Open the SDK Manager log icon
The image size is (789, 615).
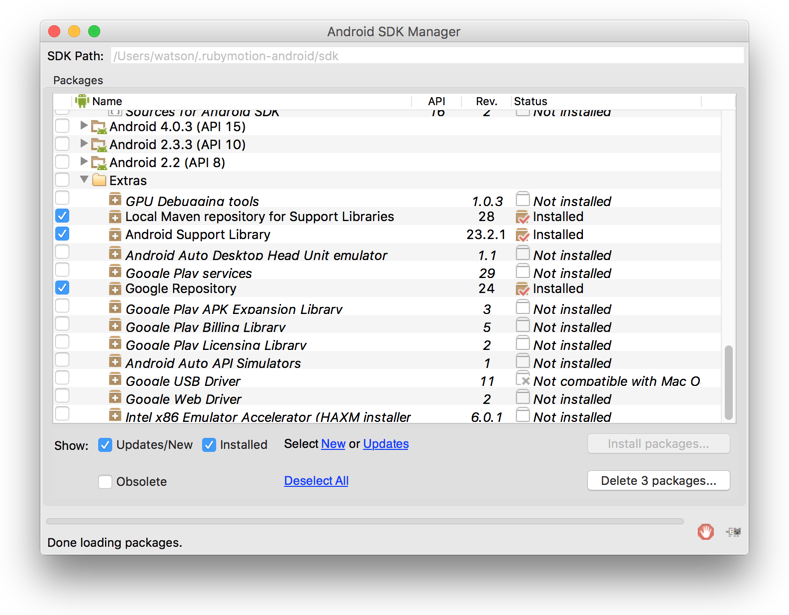click(x=734, y=531)
